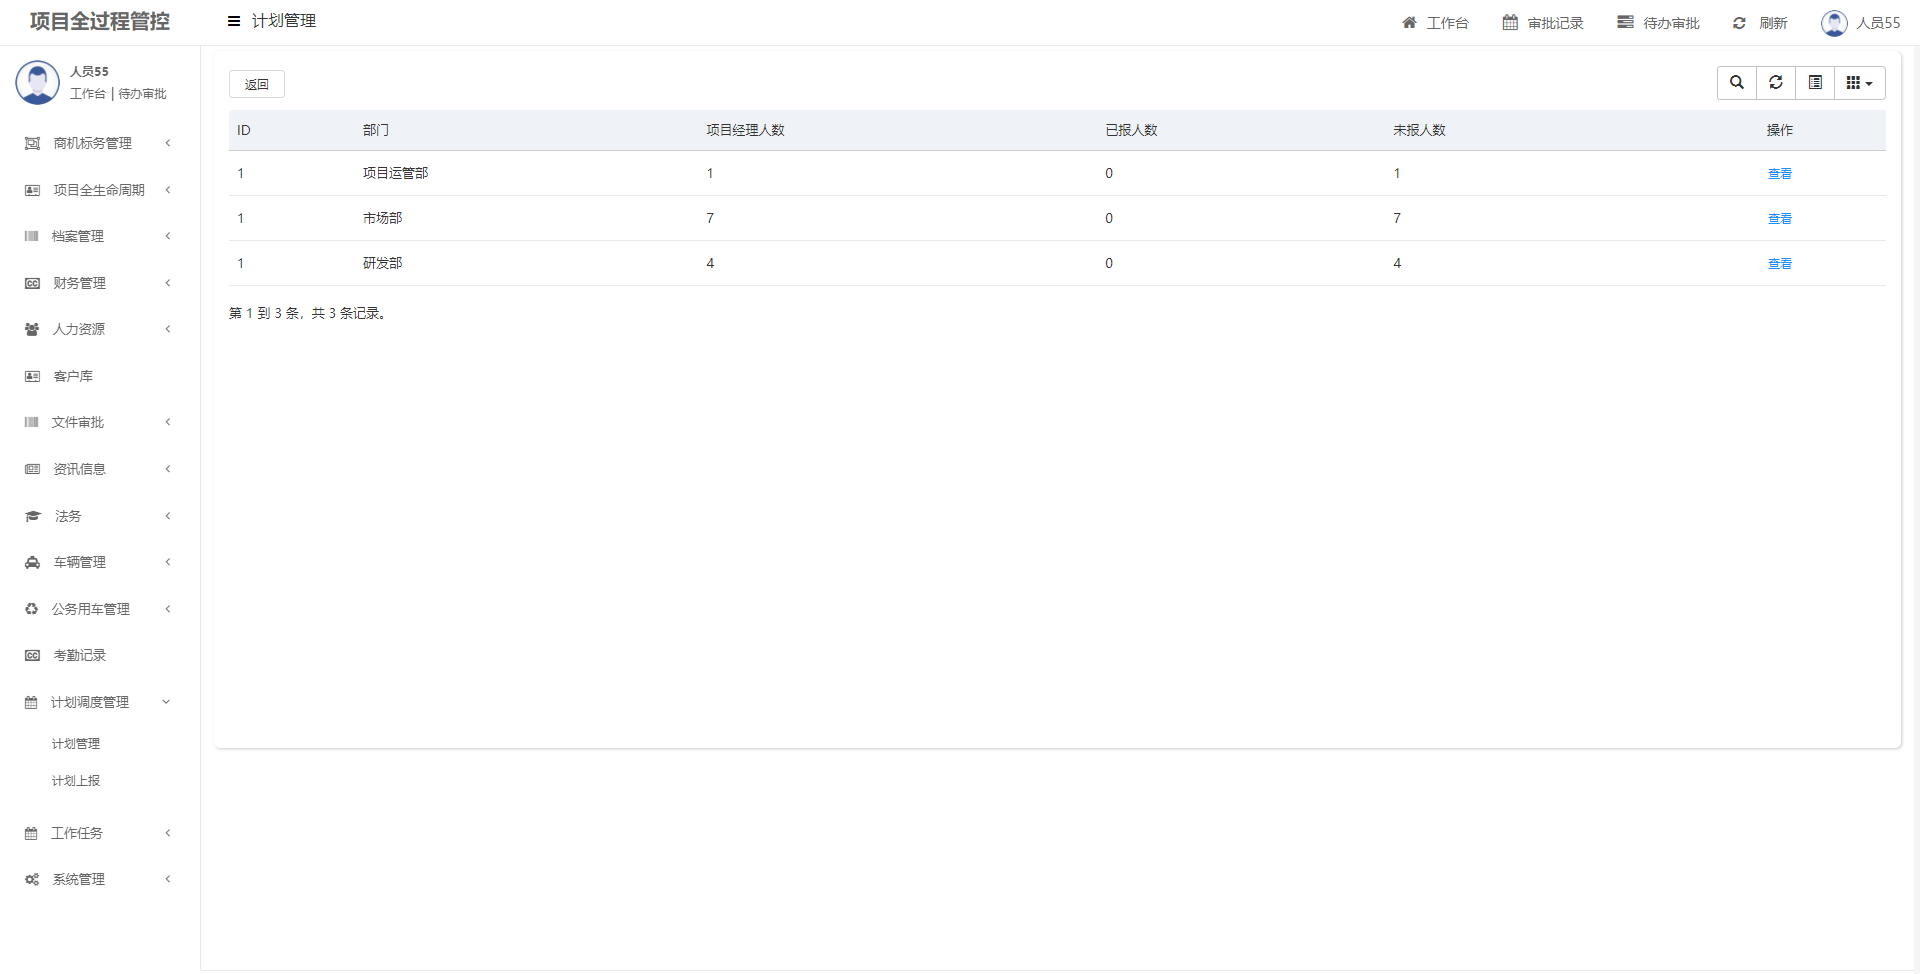This screenshot has width=1920, height=974.
Task: Click the 返回 button
Action: click(257, 85)
